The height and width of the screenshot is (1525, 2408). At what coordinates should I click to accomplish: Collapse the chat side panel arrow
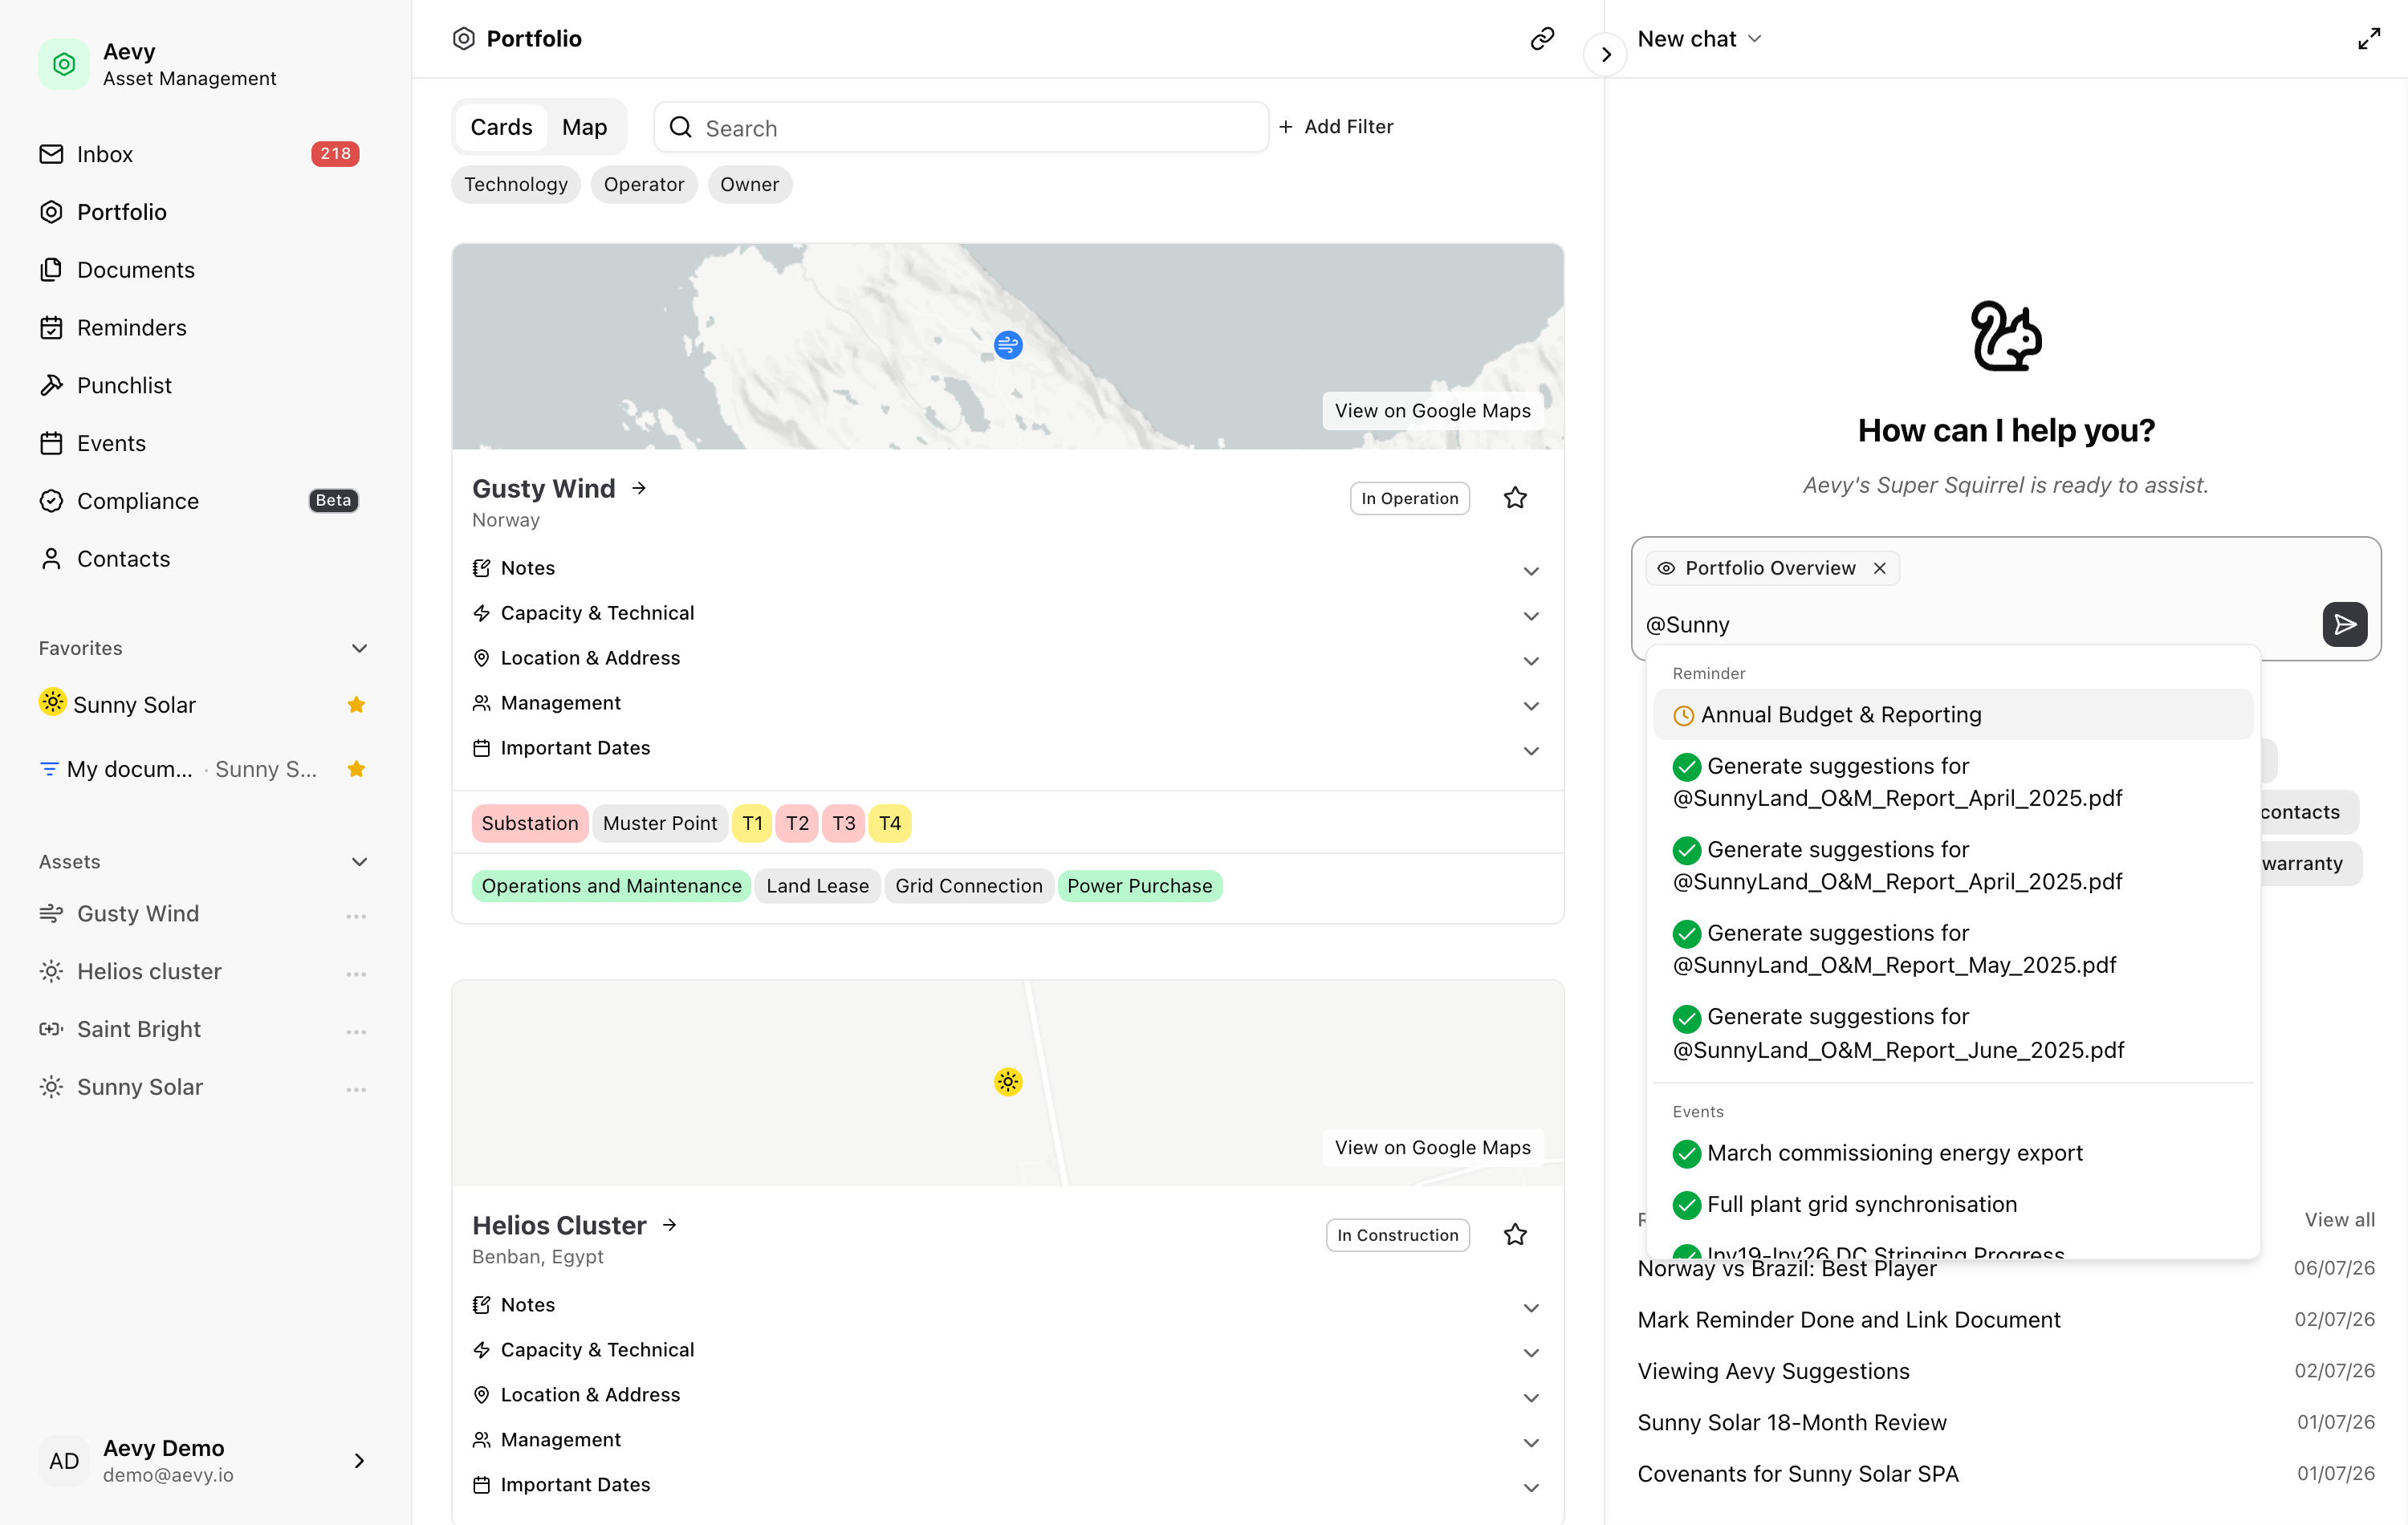click(x=1605, y=54)
